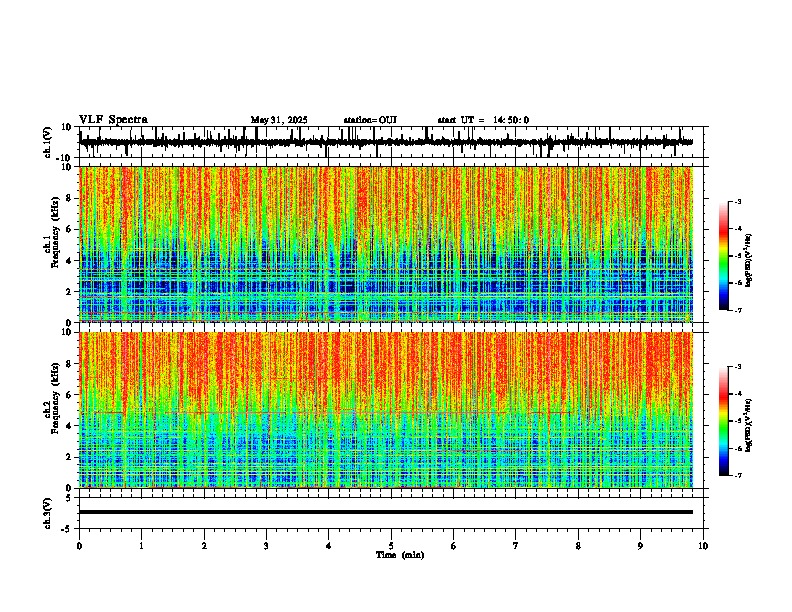The width and height of the screenshot is (792, 612).
Task: Click time axis tick label "4"
Action: point(329,546)
